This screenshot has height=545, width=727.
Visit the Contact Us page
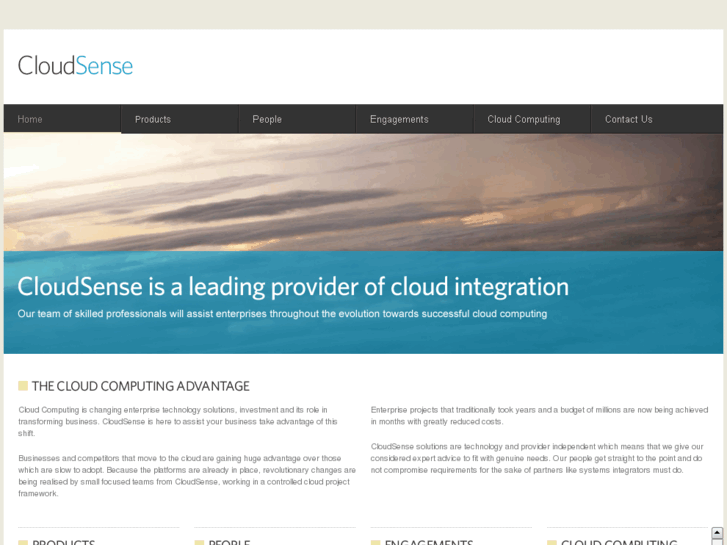657,119
